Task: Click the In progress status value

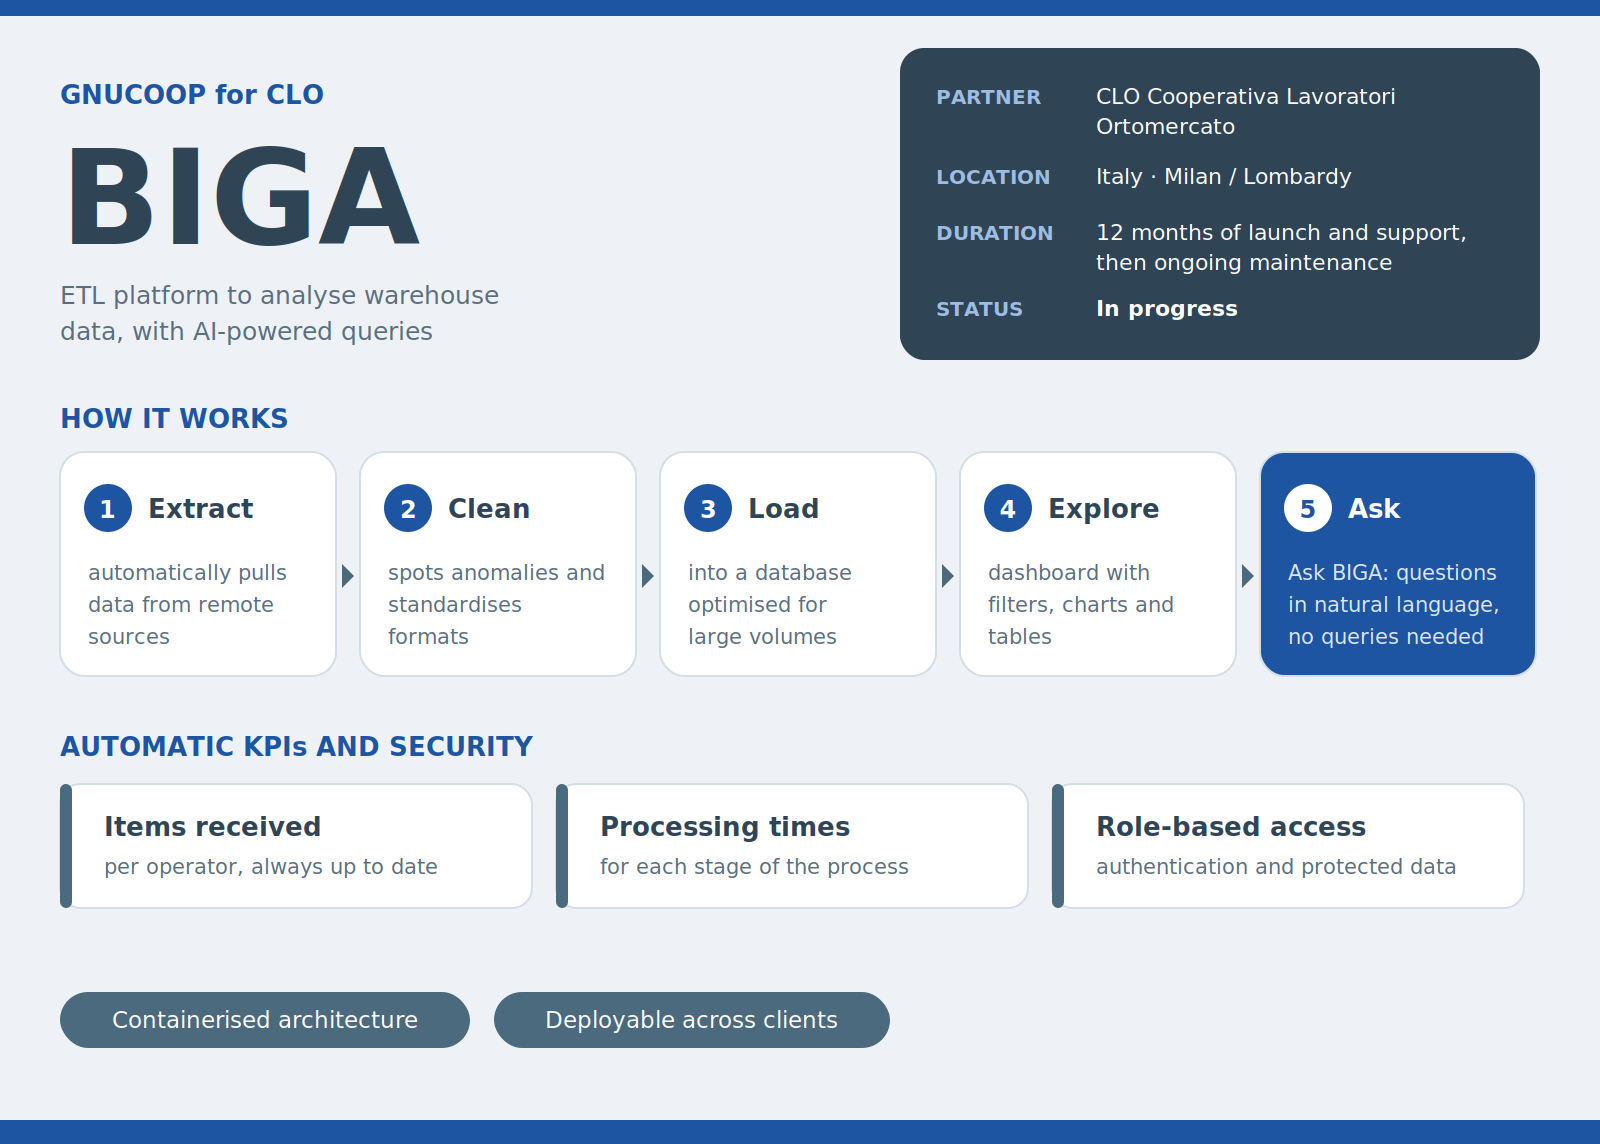Action: pyautogui.click(x=1167, y=309)
